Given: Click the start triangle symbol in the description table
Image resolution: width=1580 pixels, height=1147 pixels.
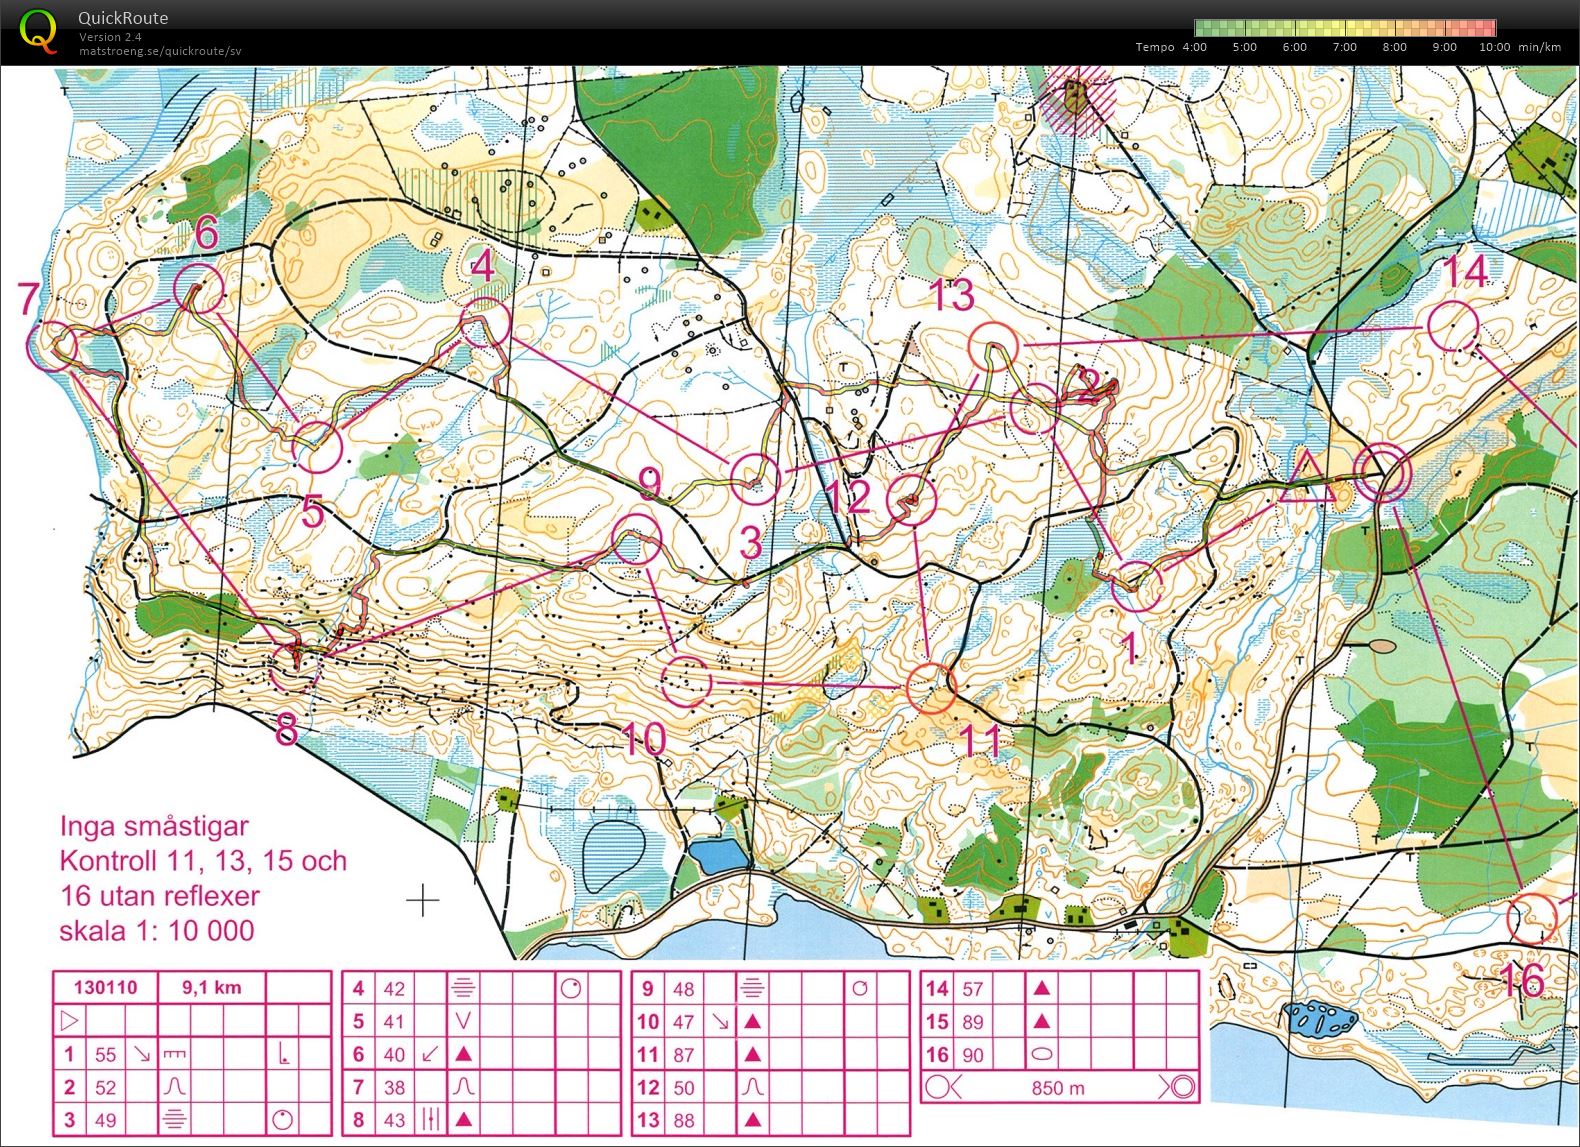Looking at the screenshot, I should (x=69, y=1021).
